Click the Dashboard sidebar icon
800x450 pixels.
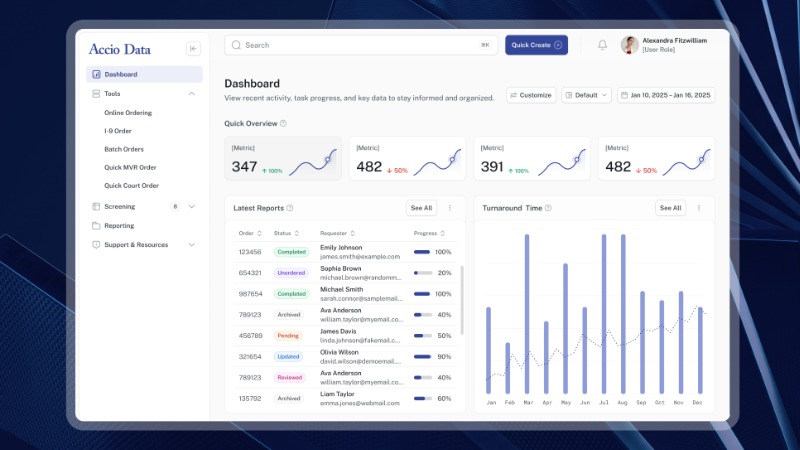point(96,74)
